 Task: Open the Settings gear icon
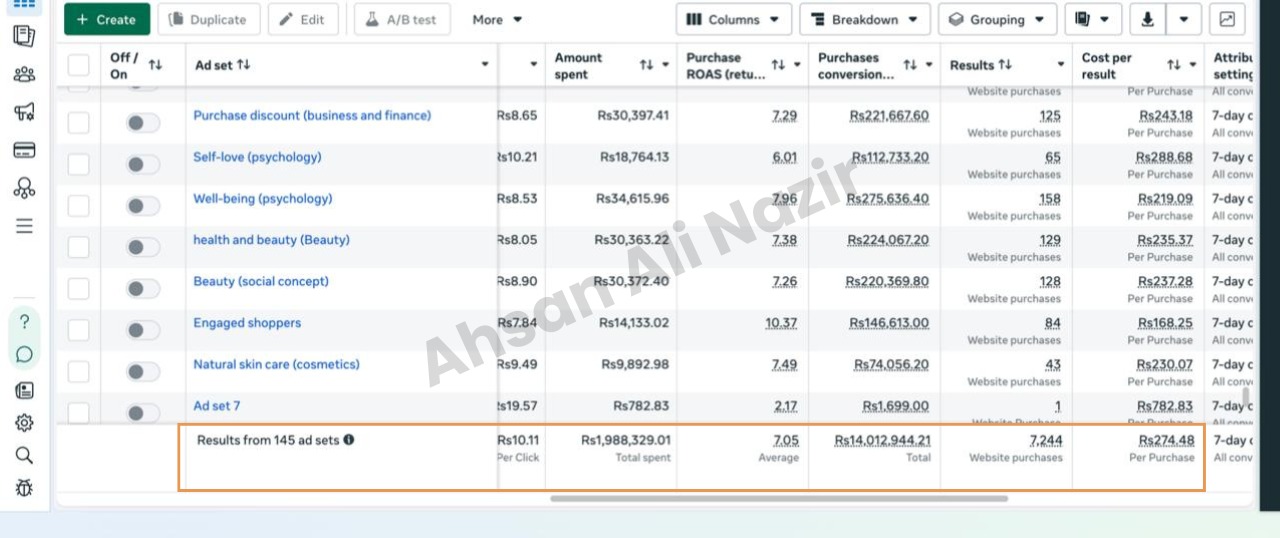(x=24, y=423)
